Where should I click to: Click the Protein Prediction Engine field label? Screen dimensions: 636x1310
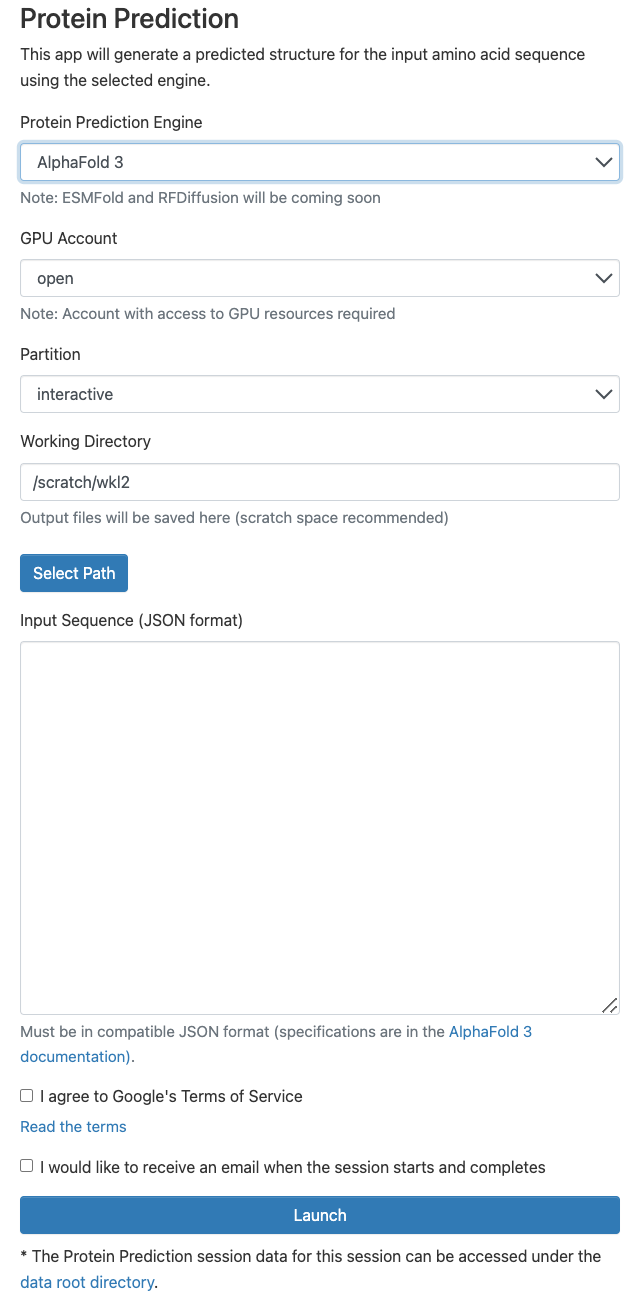pos(111,122)
